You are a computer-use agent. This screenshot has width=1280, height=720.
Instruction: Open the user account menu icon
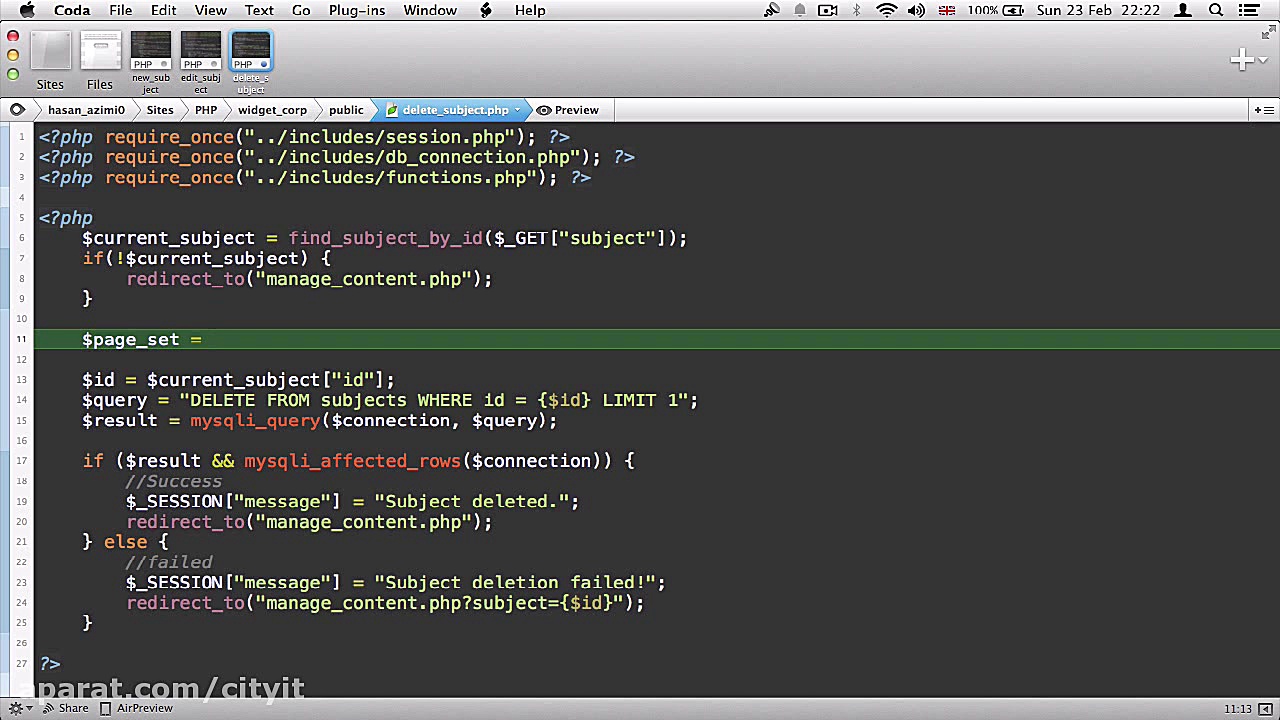[1183, 10]
